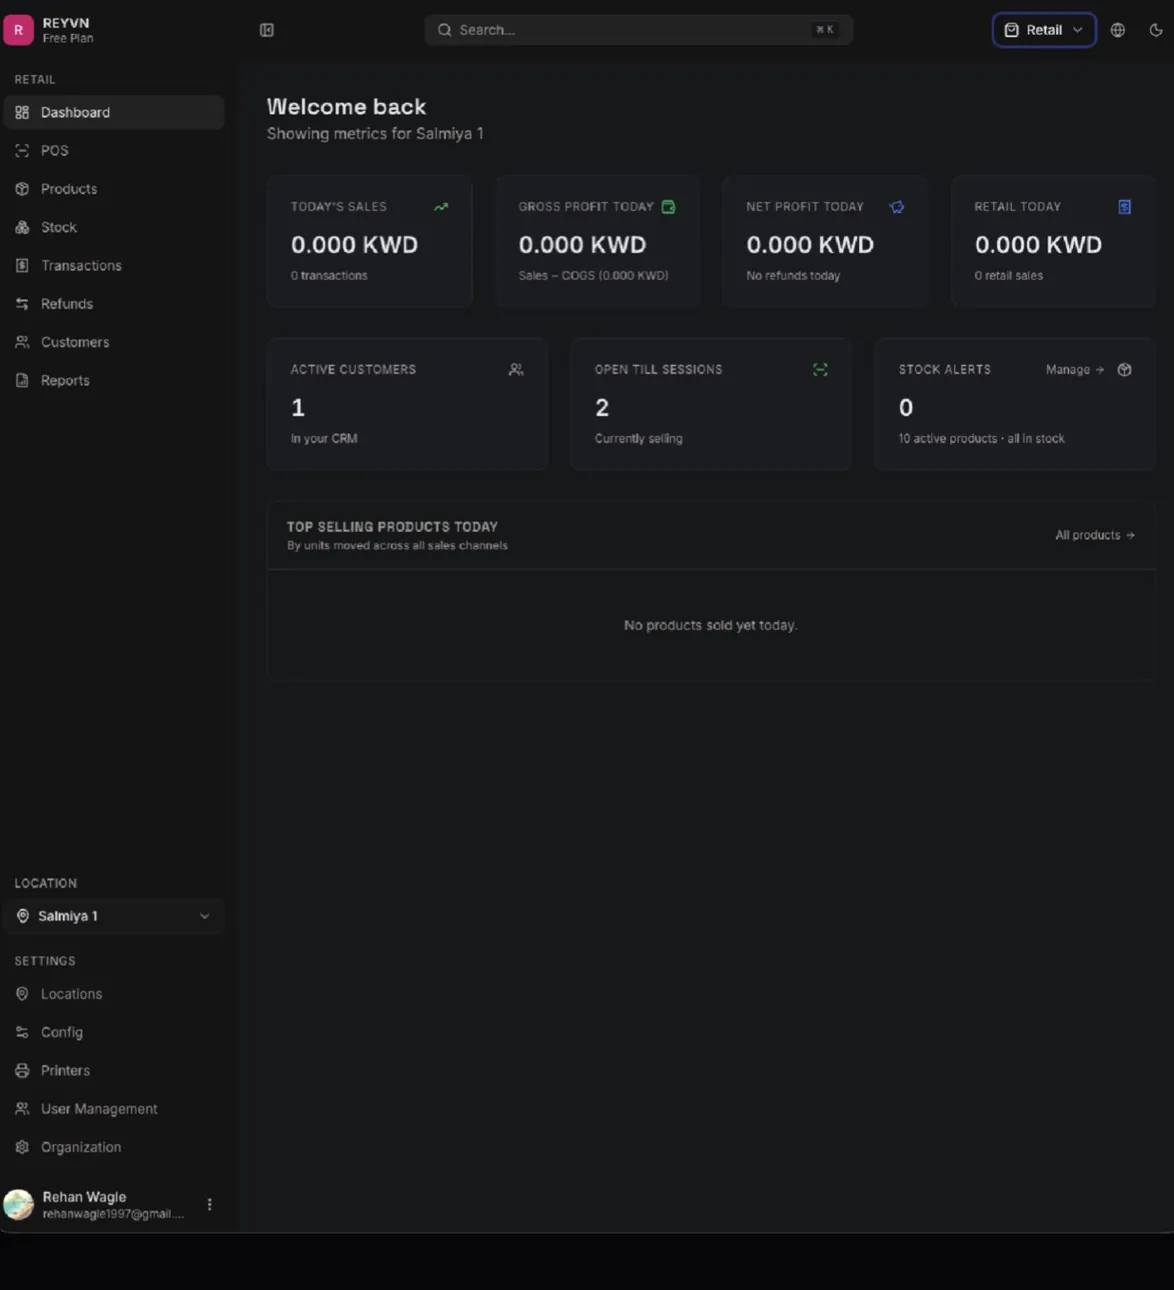
Task: Click Net Profit Today piggy icon
Action: point(897,207)
